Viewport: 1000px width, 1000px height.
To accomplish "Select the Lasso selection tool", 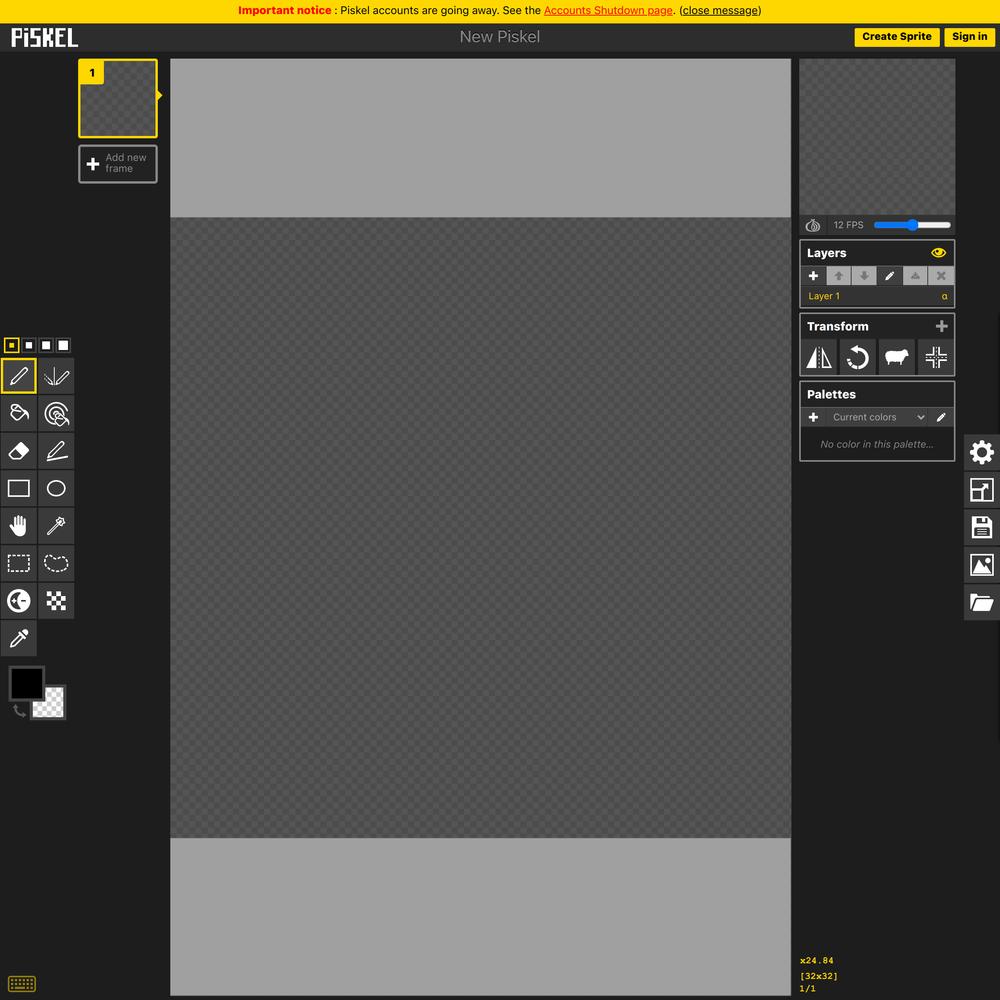I will coord(56,563).
